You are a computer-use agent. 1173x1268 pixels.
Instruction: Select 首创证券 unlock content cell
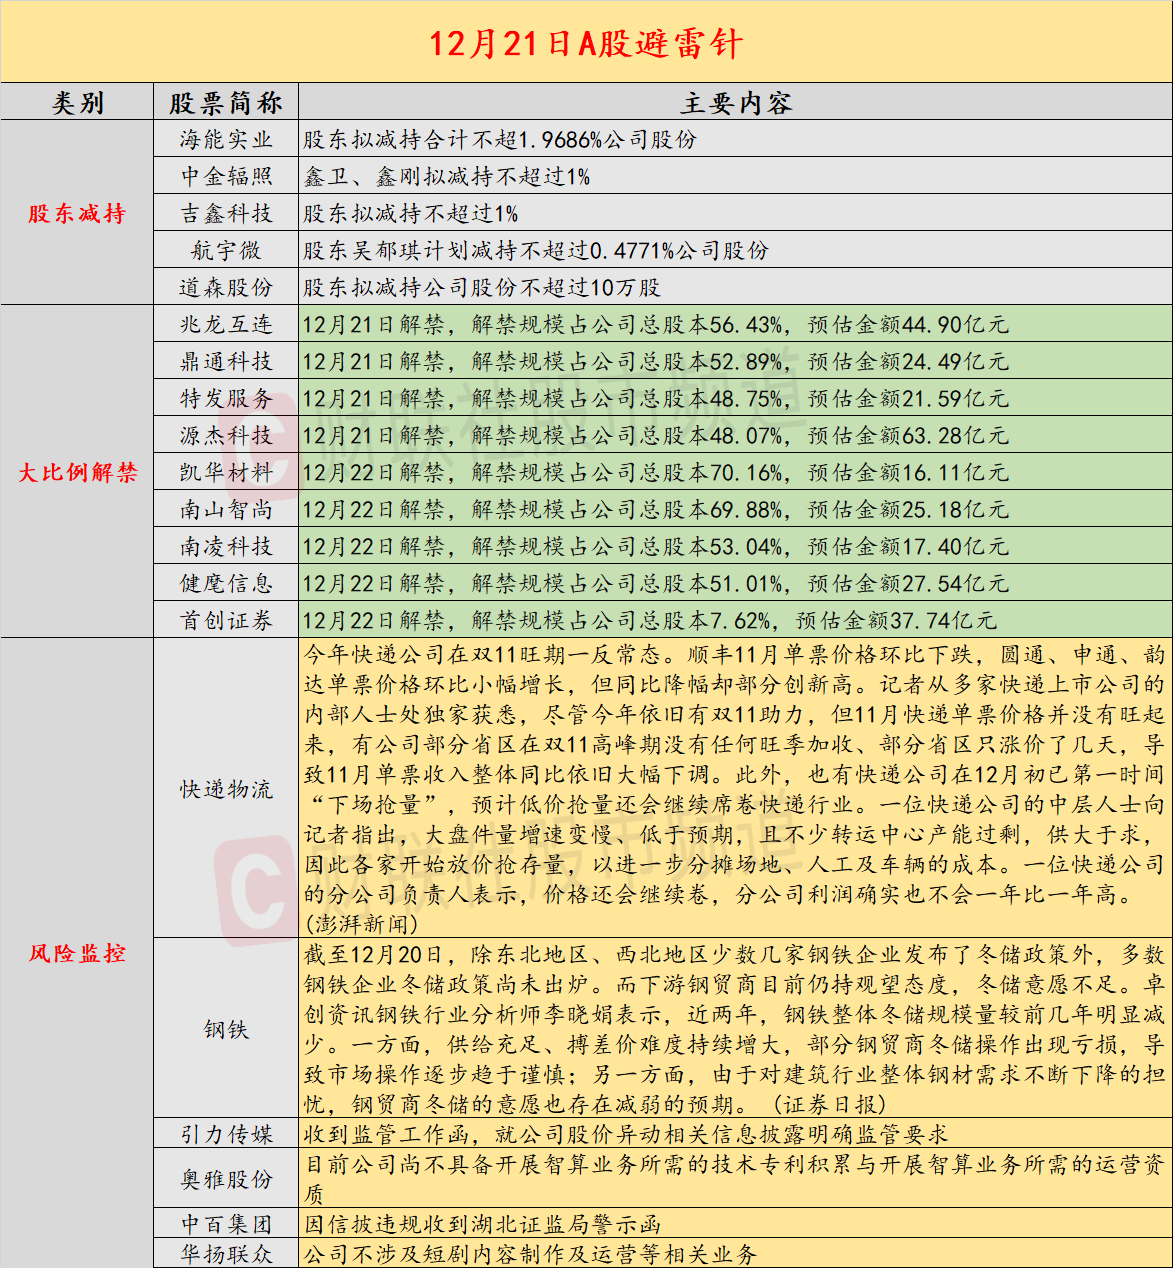click(x=649, y=621)
